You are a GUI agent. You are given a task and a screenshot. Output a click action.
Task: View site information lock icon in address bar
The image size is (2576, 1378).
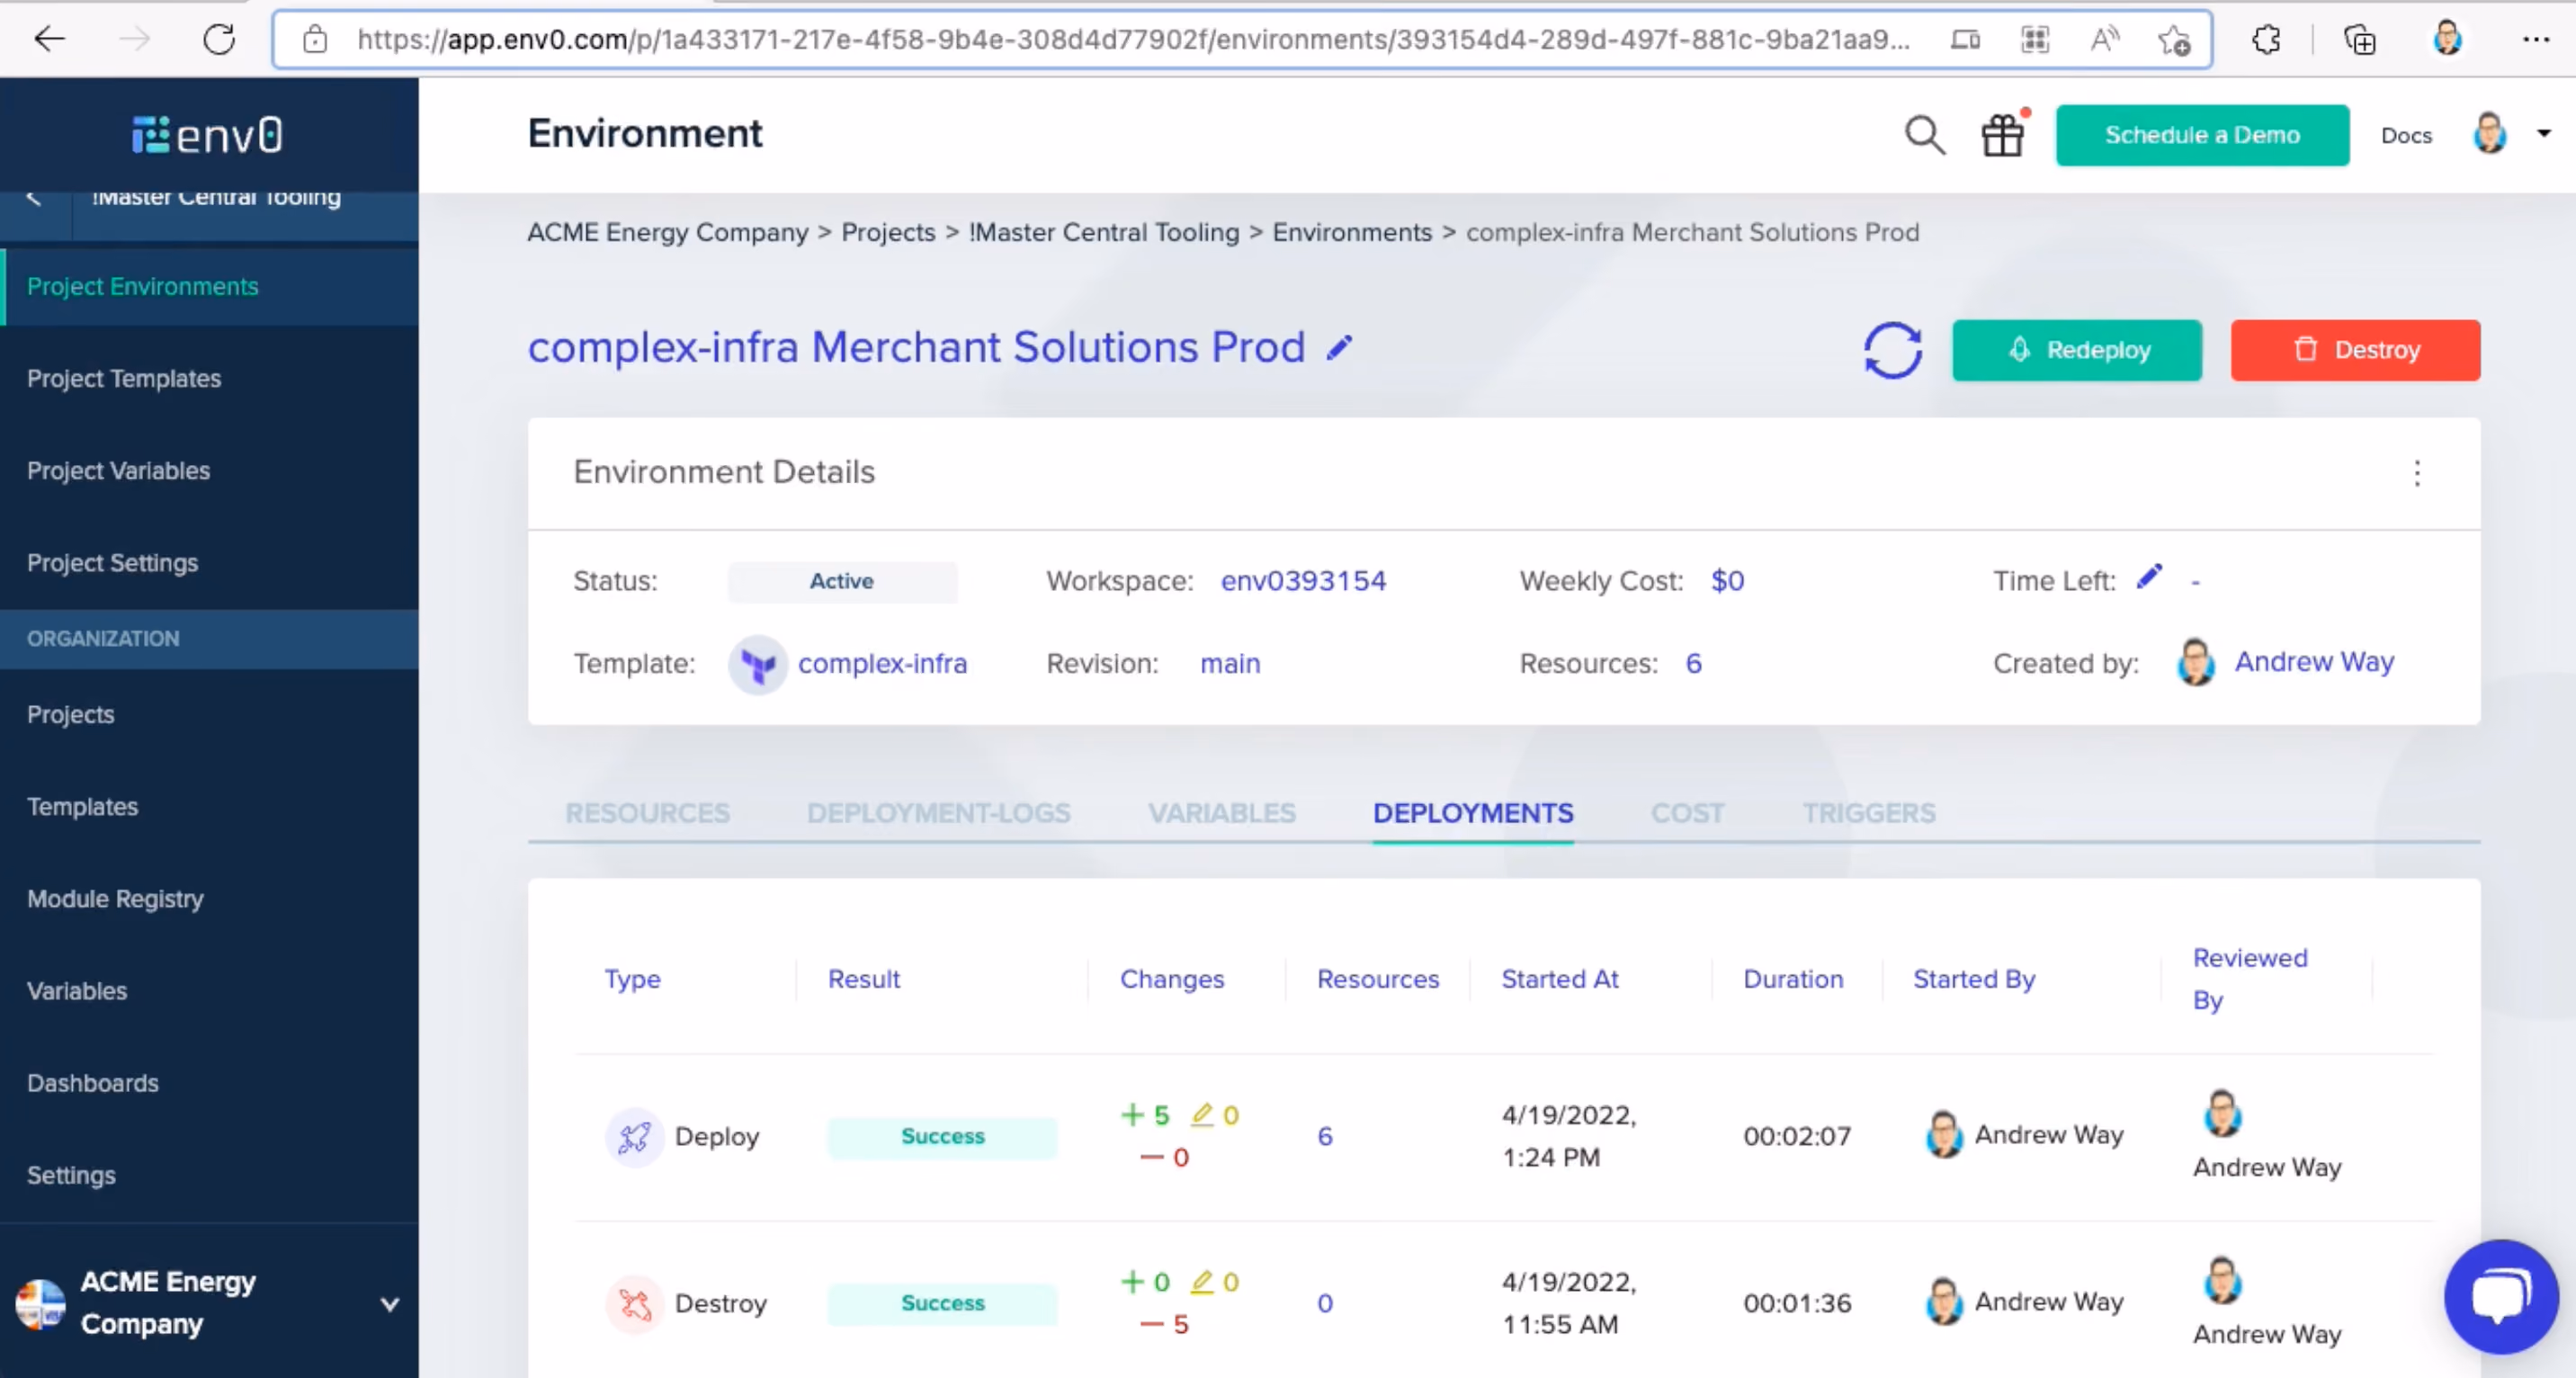(315, 39)
